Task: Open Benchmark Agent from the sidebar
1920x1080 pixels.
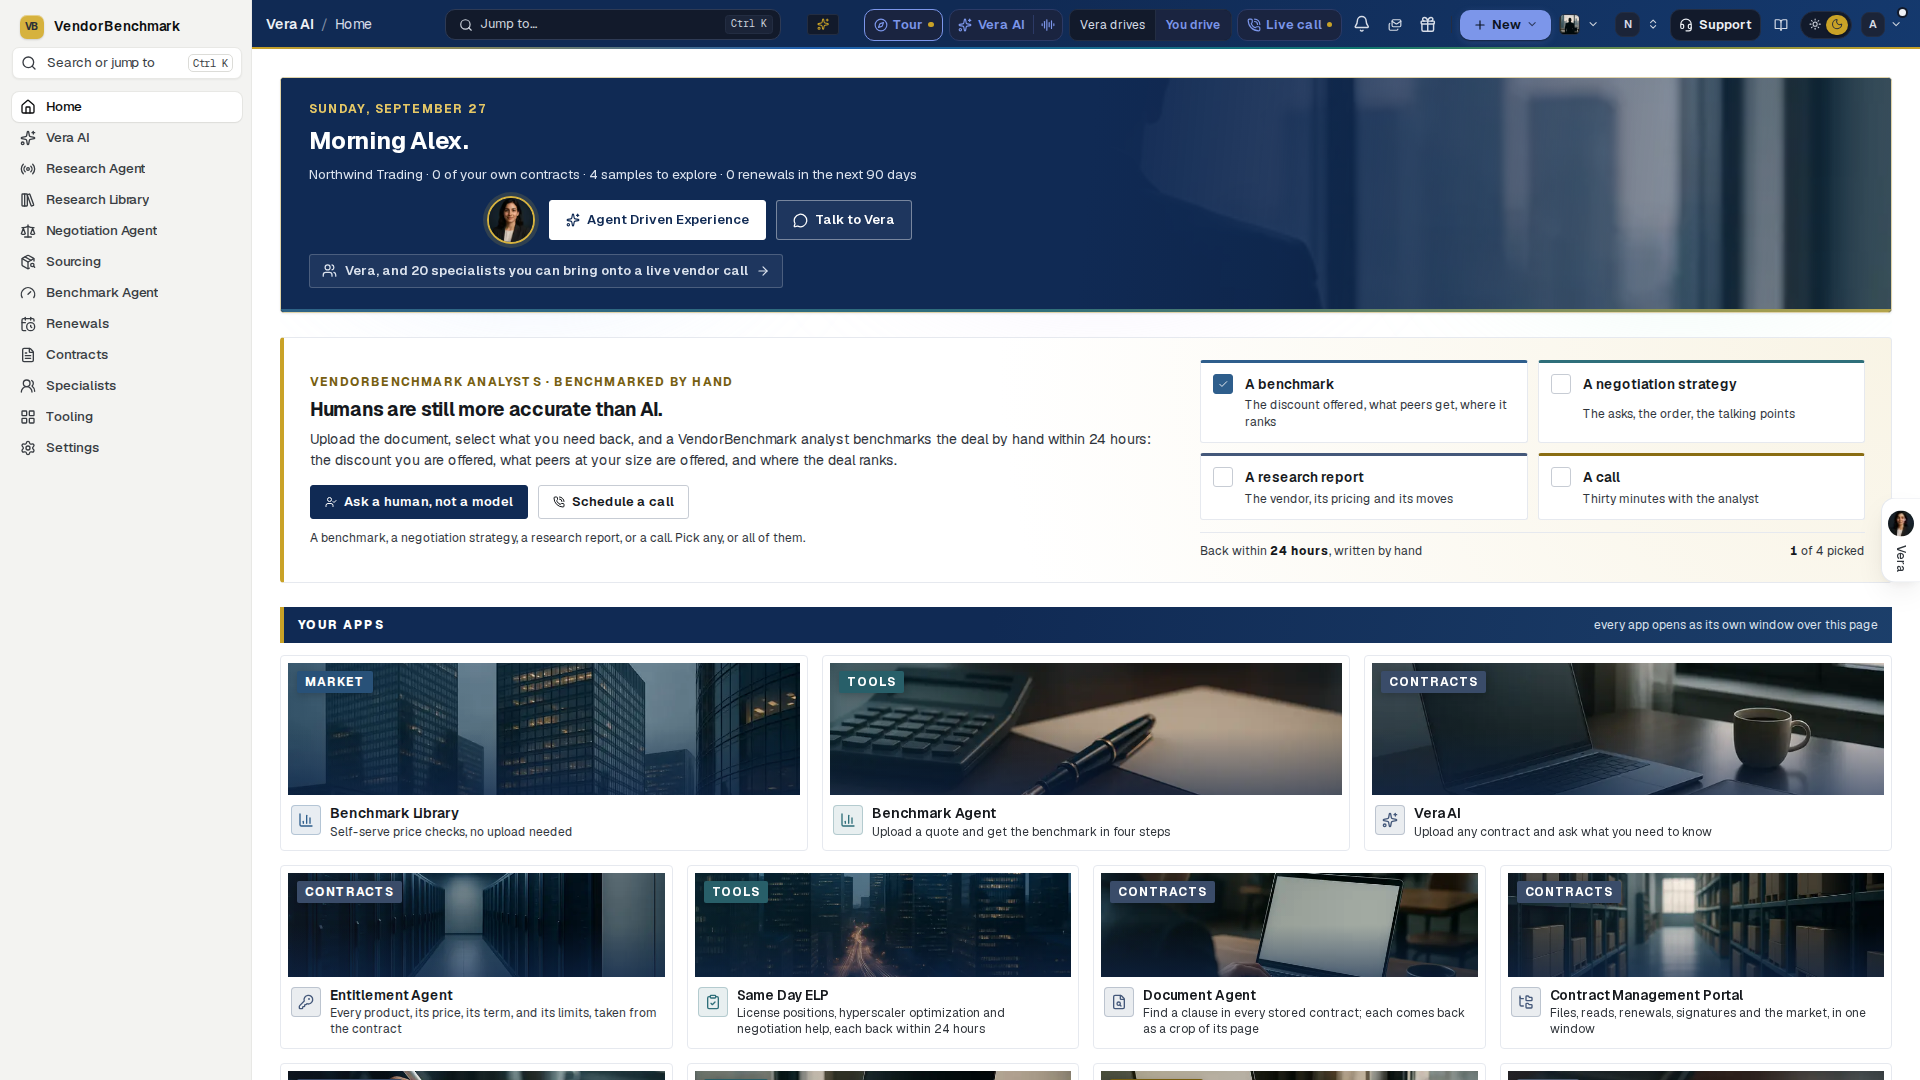Action: coord(127,293)
